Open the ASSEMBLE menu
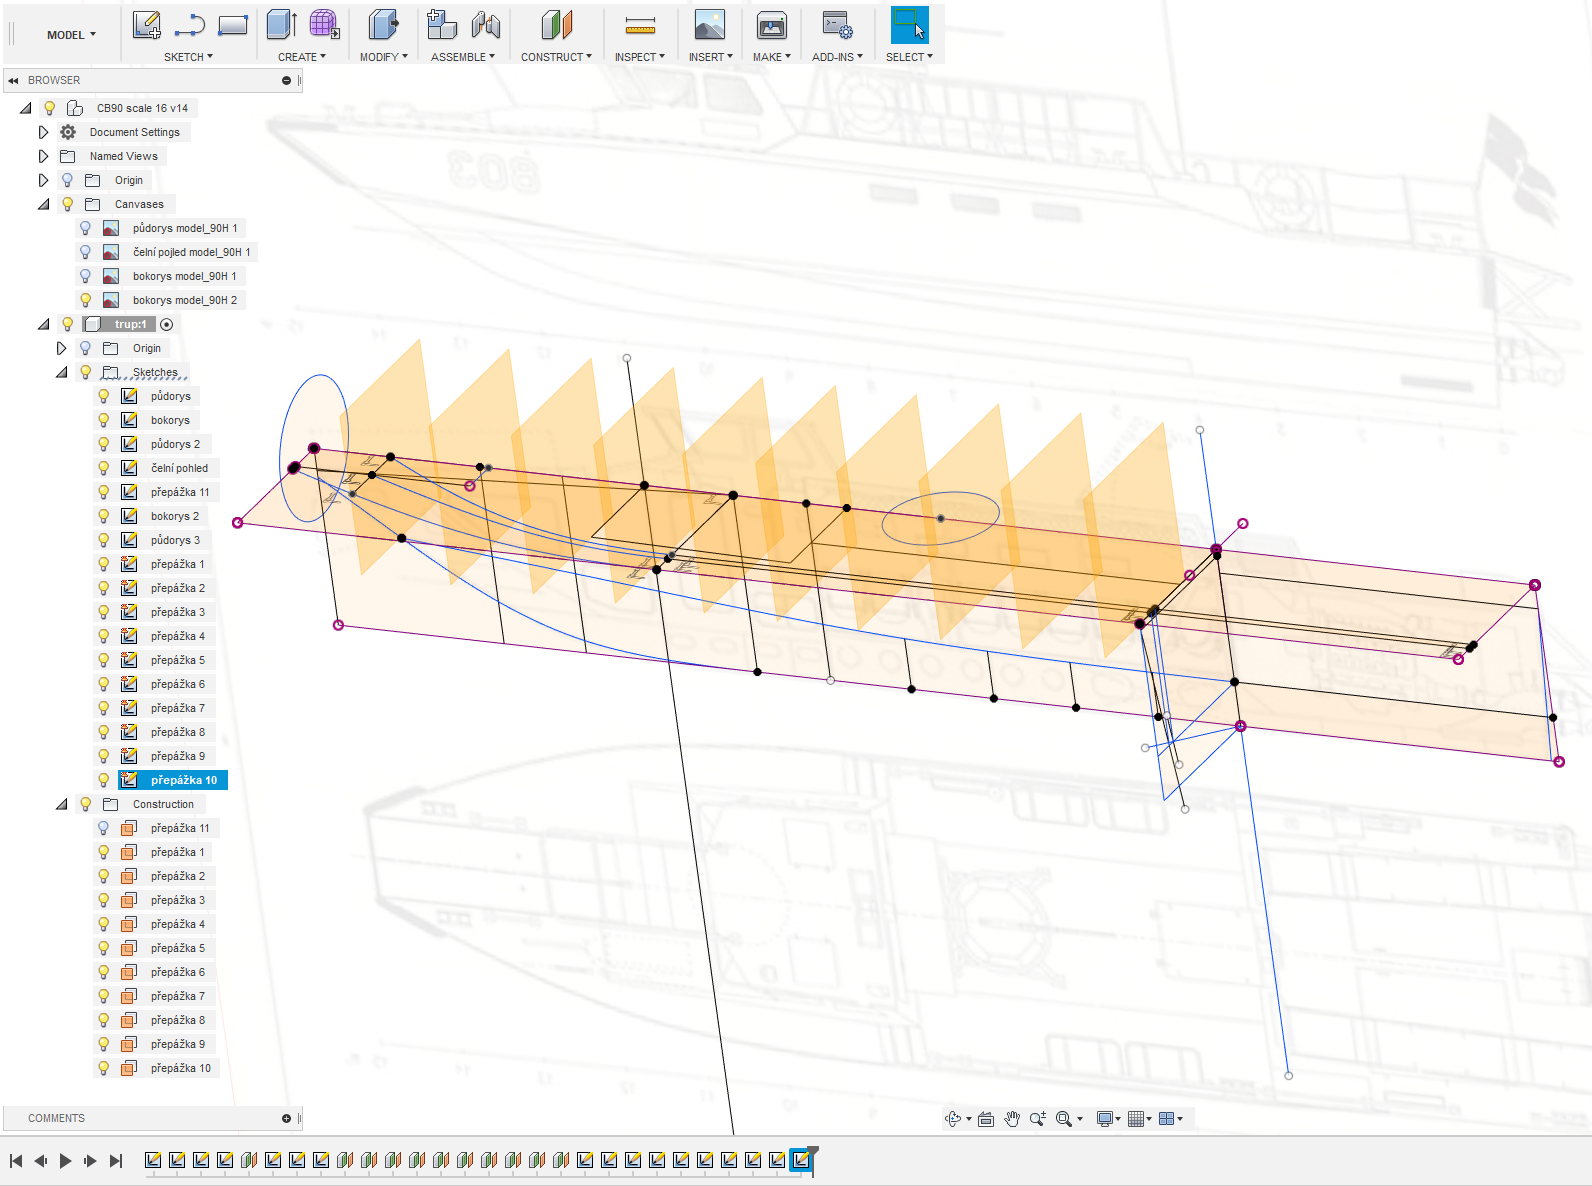The image size is (1592, 1186). click(462, 57)
